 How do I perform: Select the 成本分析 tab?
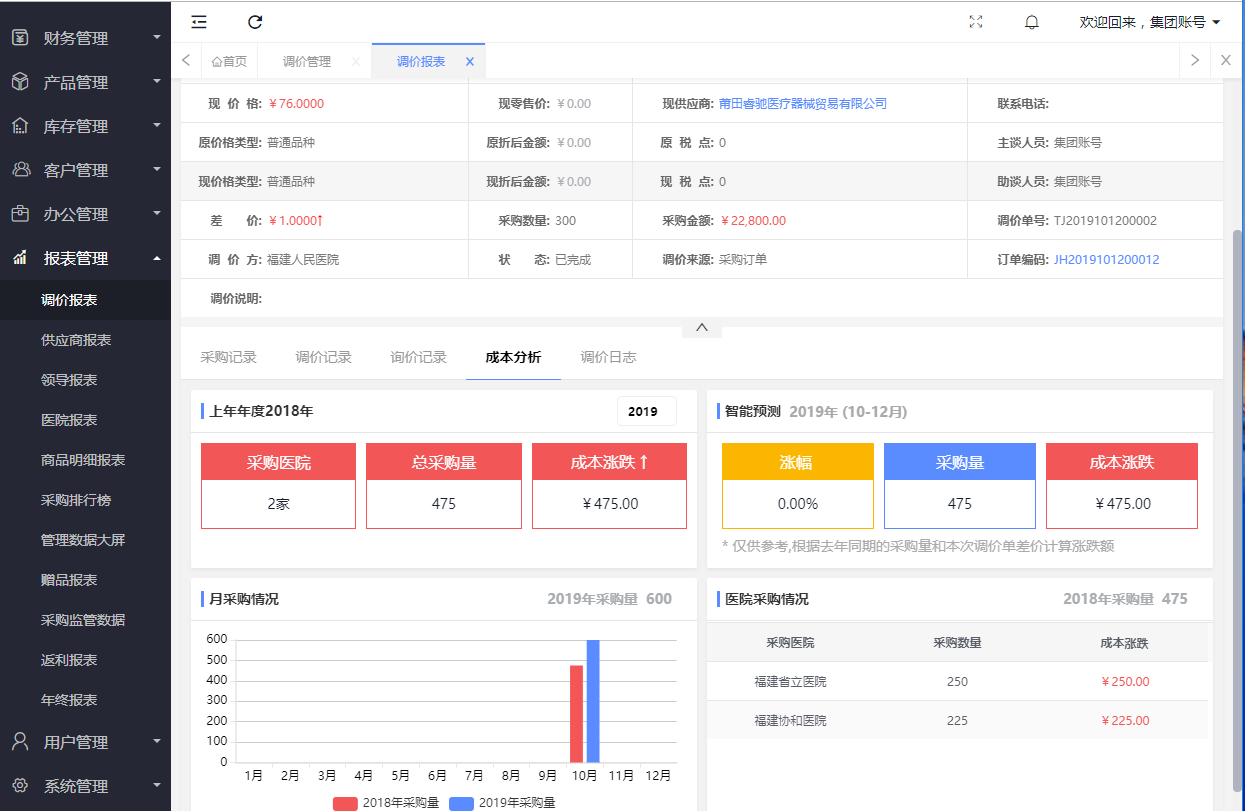click(514, 357)
